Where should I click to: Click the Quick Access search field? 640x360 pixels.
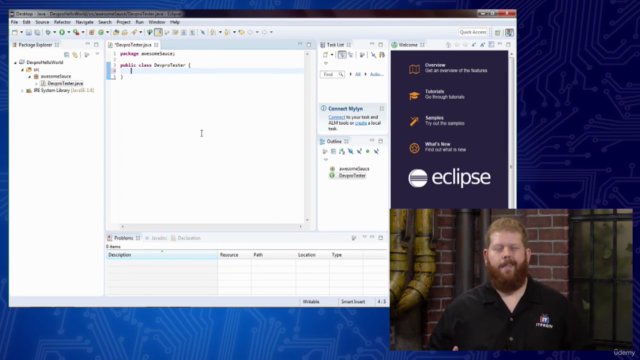coord(473,32)
